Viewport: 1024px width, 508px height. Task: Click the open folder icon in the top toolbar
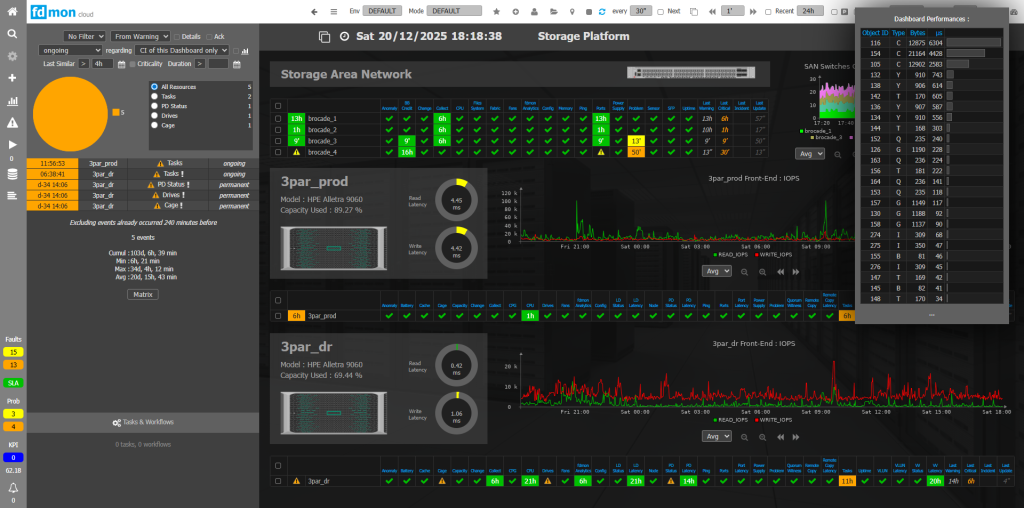pos(553,11)
